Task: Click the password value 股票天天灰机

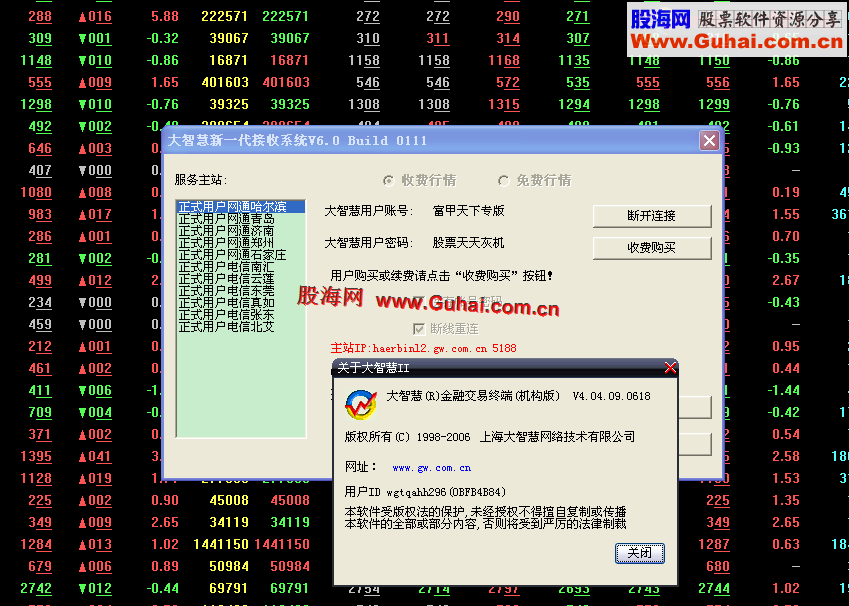Action: [469, 243]
